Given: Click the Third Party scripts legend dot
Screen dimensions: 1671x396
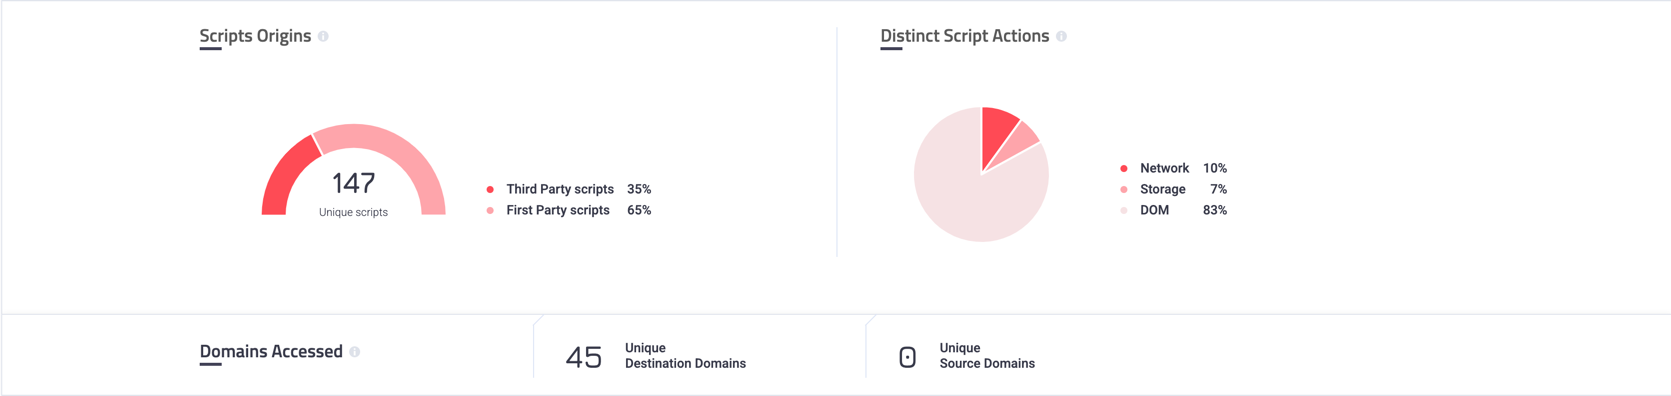Looking at the screenshot, I should [x=490, y=189].
